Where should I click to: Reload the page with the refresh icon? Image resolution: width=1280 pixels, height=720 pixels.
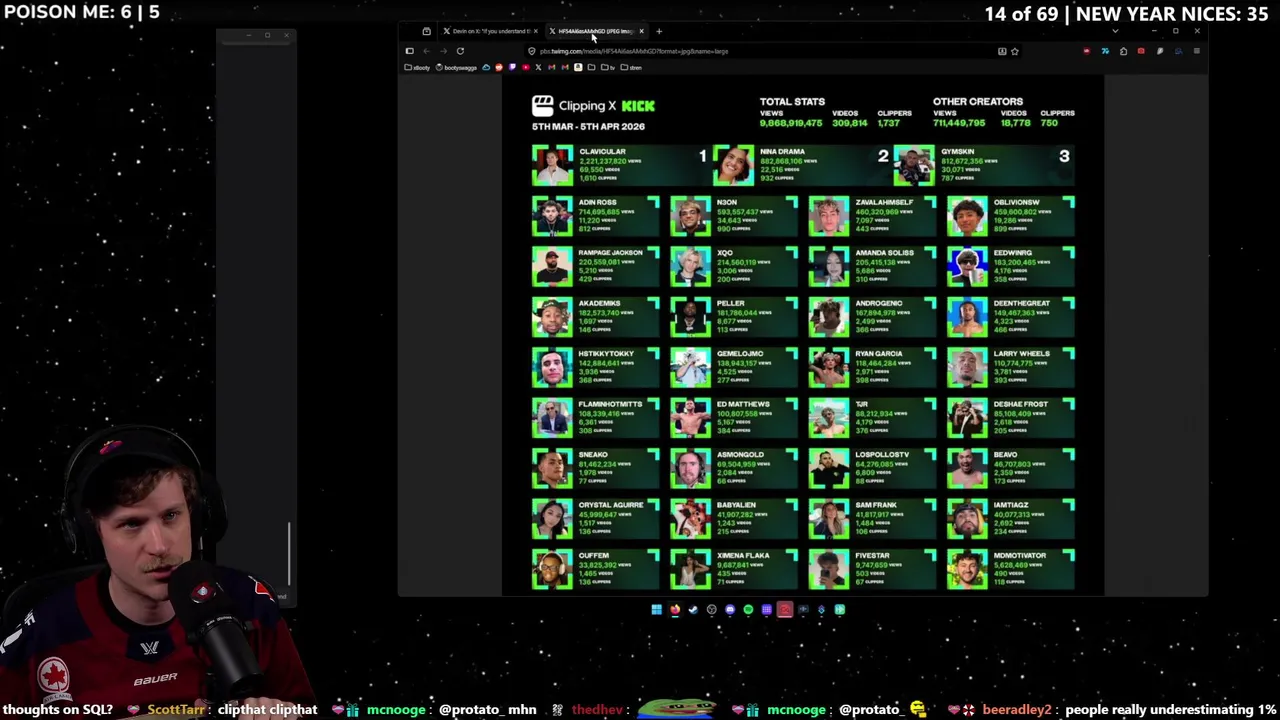tap(460, 51)
